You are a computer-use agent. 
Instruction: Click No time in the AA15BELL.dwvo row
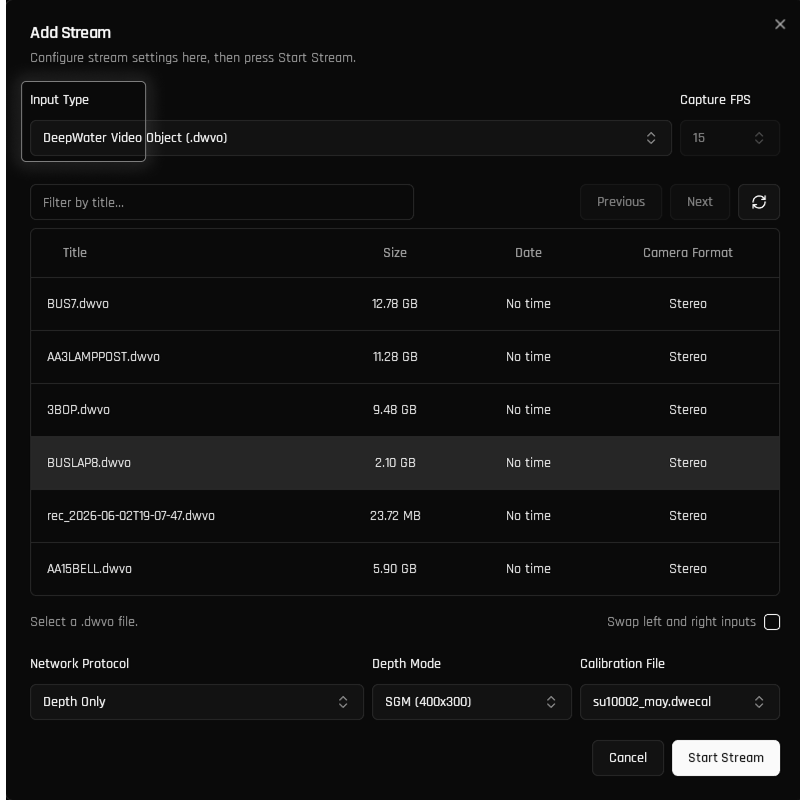tap(528, 569)
